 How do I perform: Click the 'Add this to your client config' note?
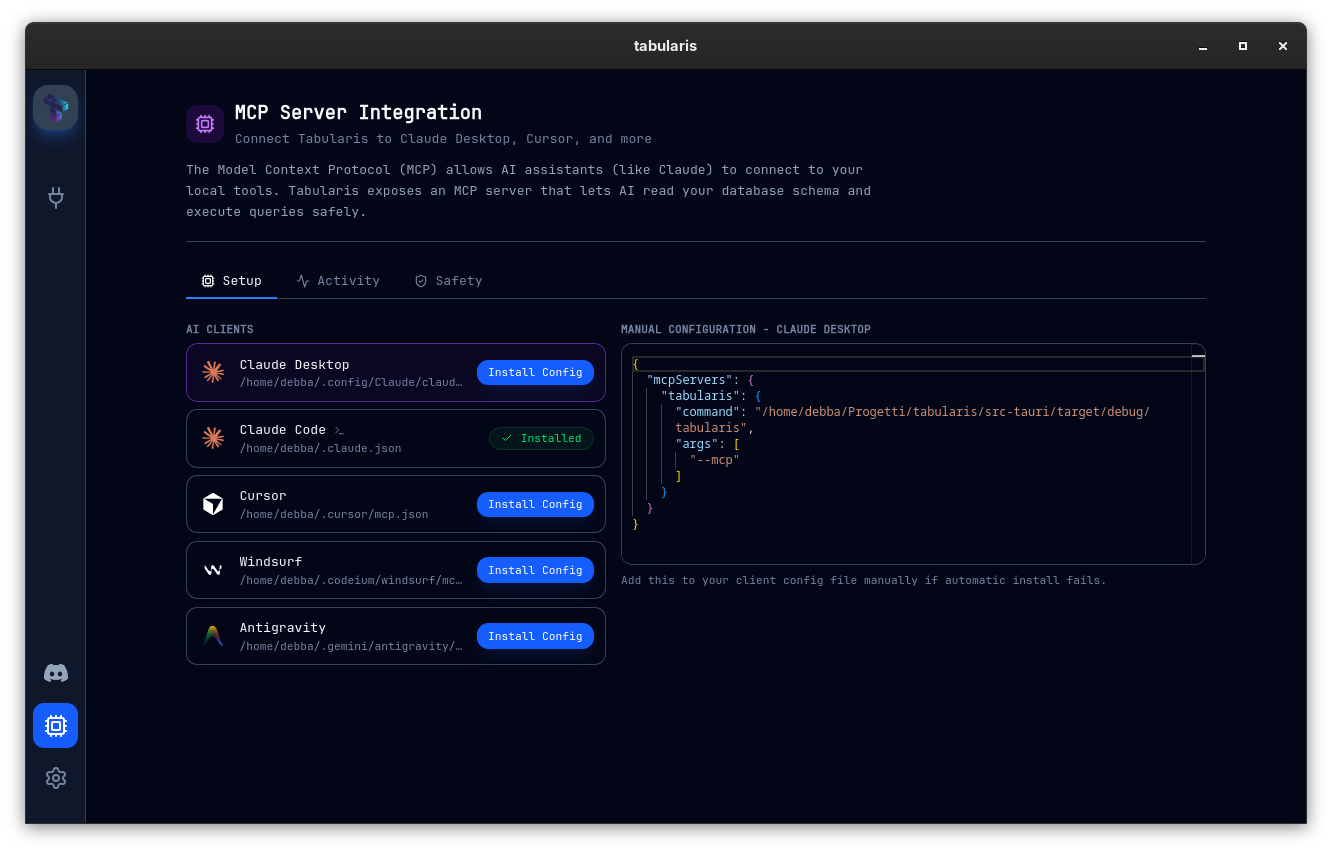coord(864,580)
